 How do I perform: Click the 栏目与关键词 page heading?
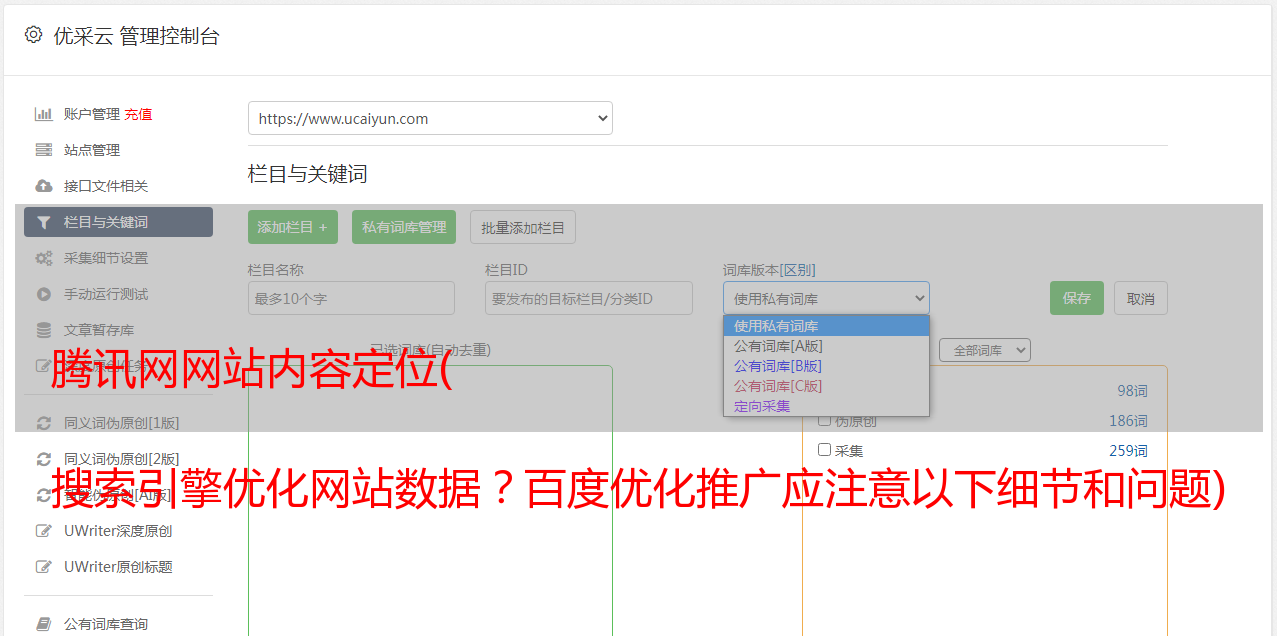point(308,174)
